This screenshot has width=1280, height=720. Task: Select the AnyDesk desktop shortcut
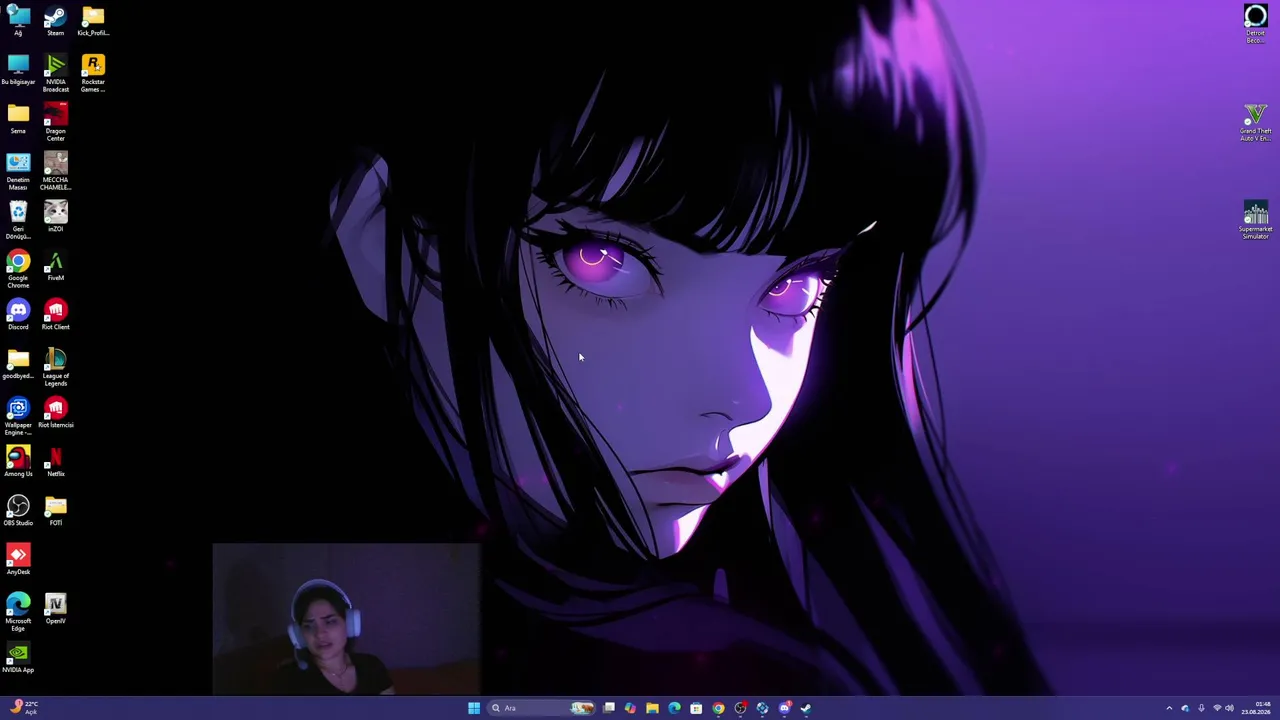click(18, 560)
